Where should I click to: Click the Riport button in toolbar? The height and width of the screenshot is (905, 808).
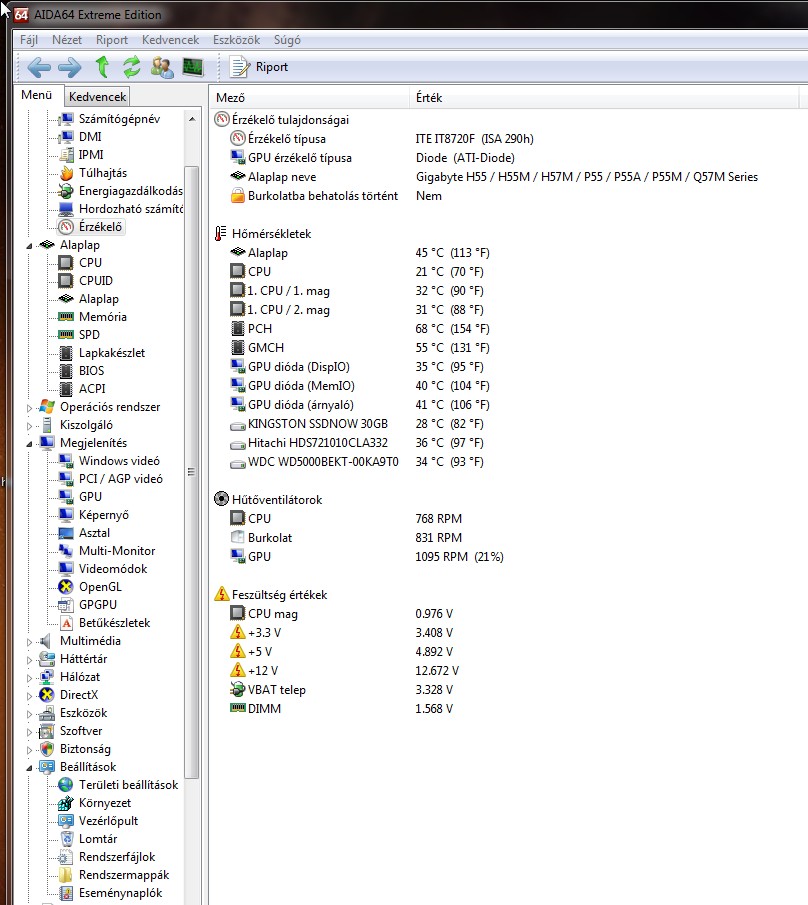click(259, 67)
